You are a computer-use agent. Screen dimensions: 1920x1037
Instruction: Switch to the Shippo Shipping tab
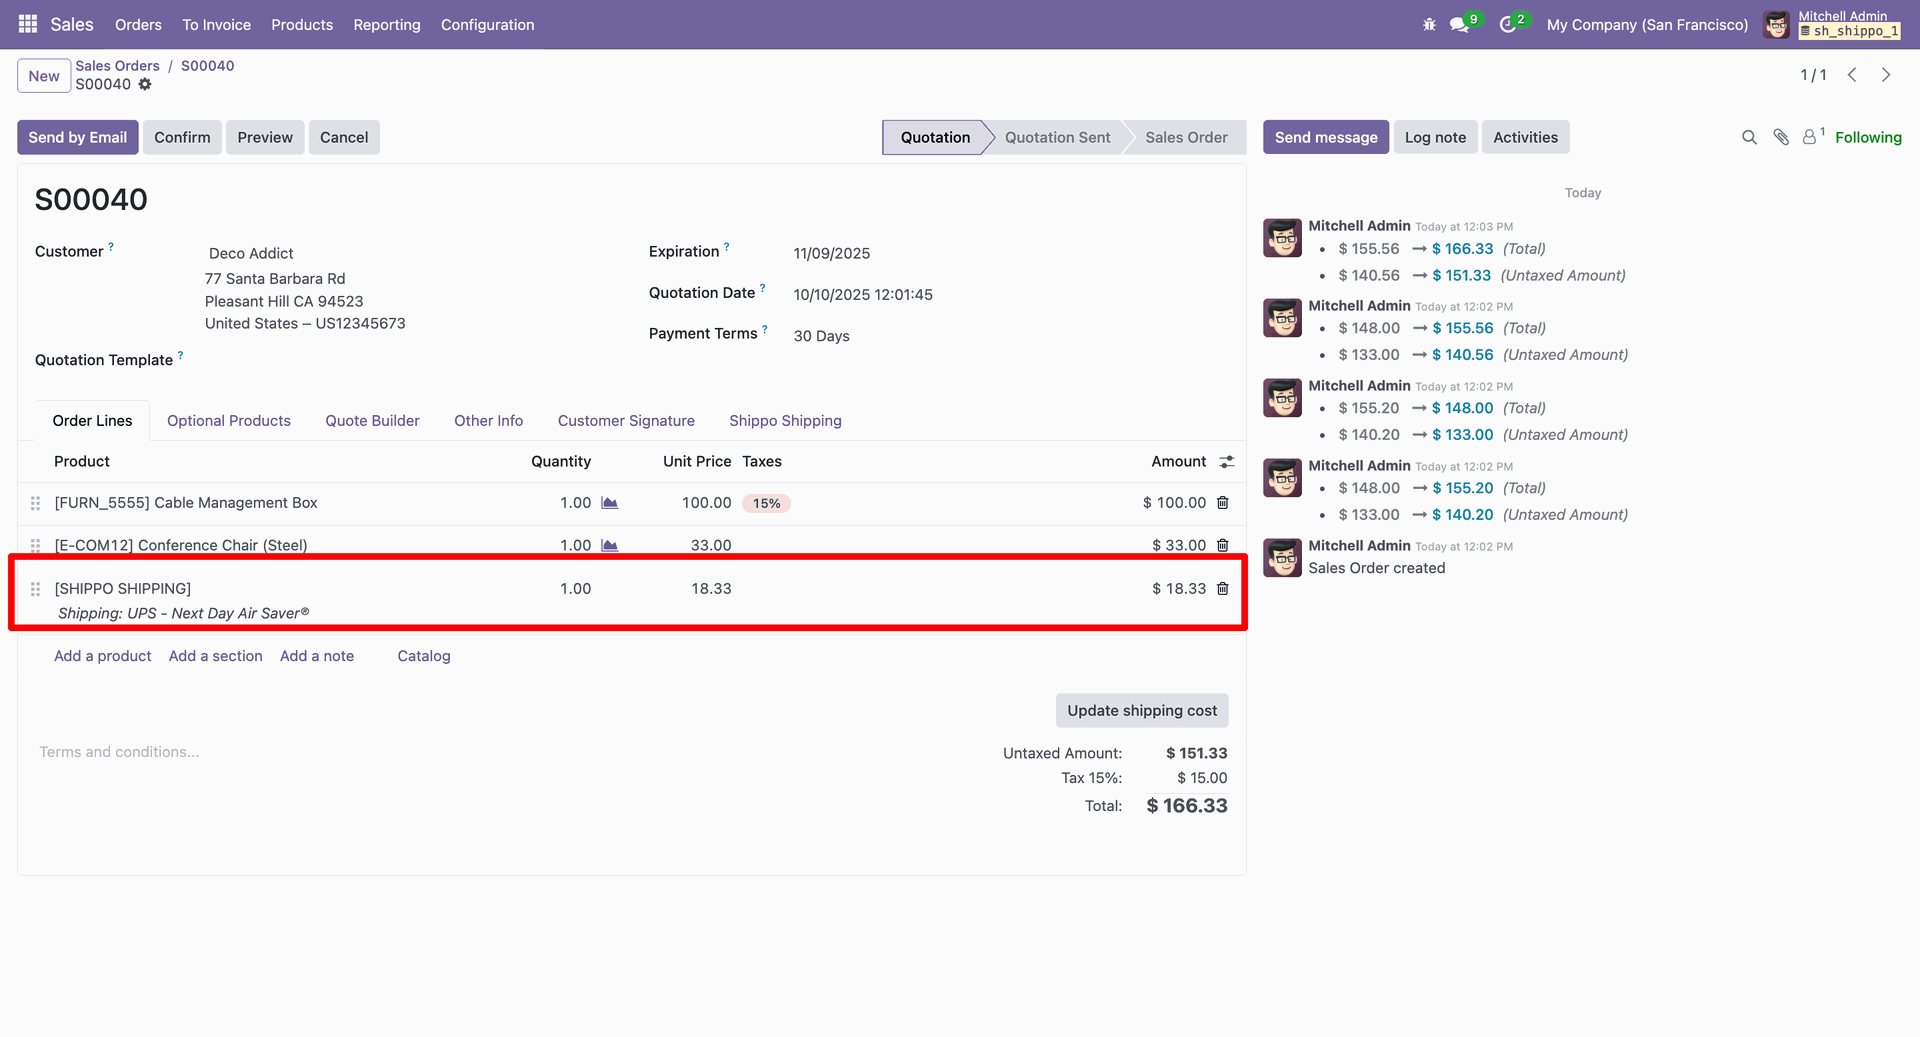(x=785, y=421)
